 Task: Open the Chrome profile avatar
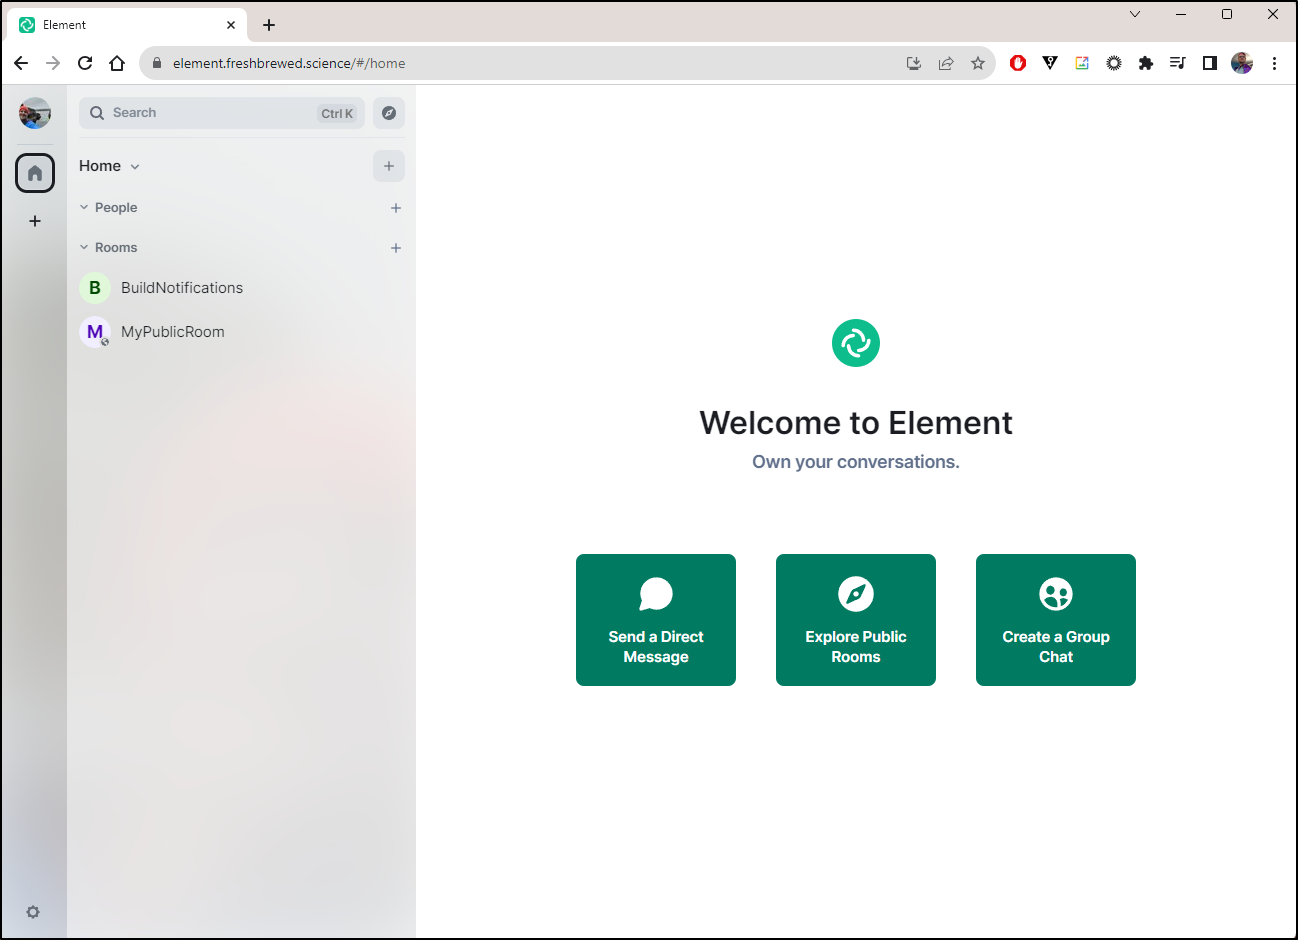pyautogui.click(x=1242, y=63)
